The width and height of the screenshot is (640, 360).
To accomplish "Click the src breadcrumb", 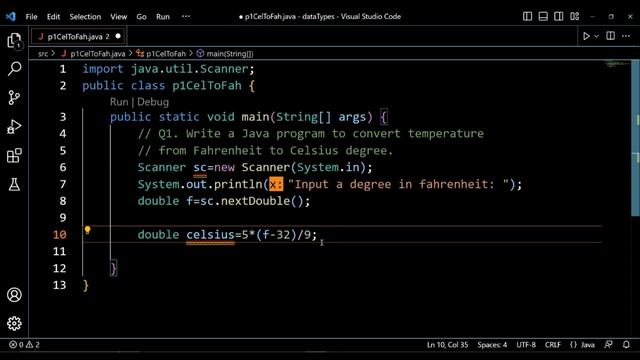I will [x=43, y=53].
